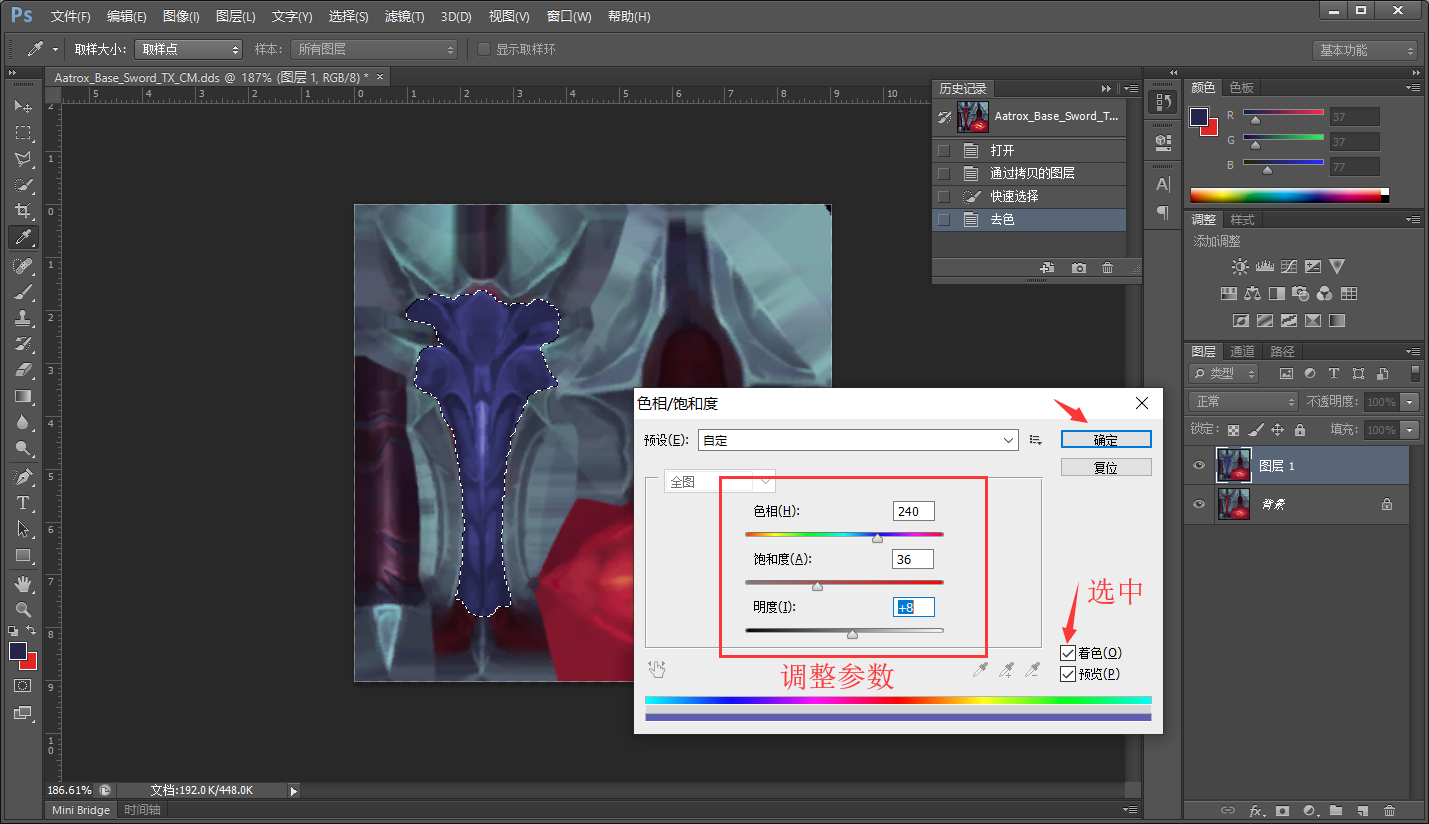
Task: Open the 类型 layer filter dropdown
Action: [1224, 373]
